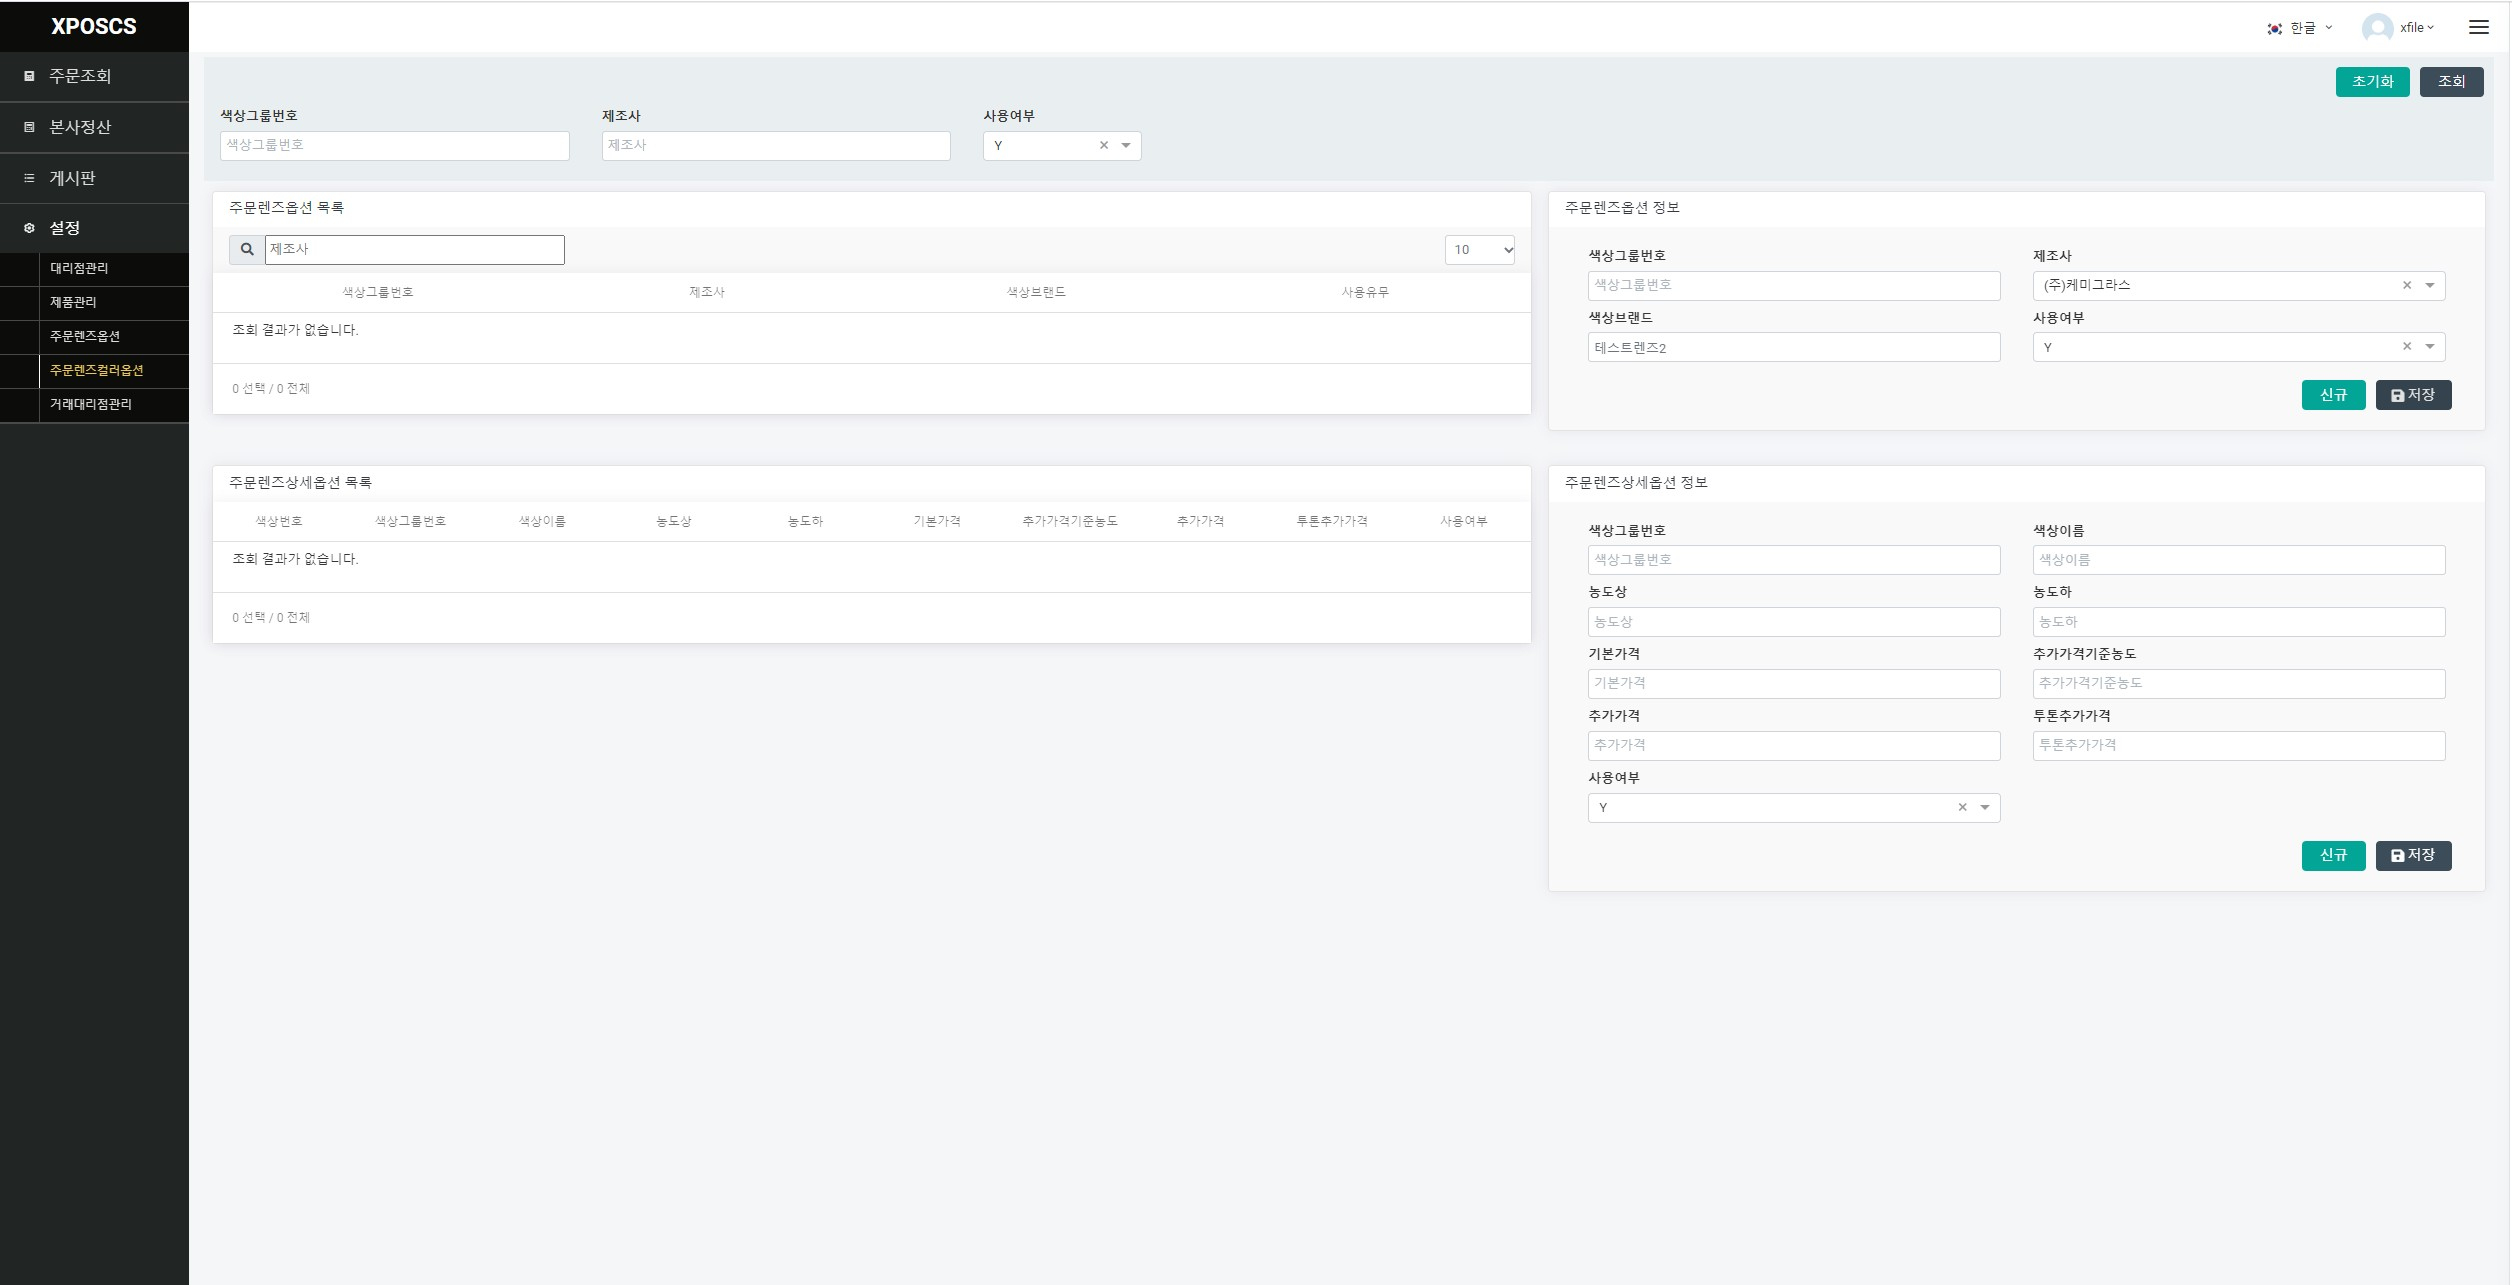This screenshot has width=2512, height=1285.
Task: Expand the 제조사 (주)케미그라스 dropdown arrow
Action: click(2430, 286)
